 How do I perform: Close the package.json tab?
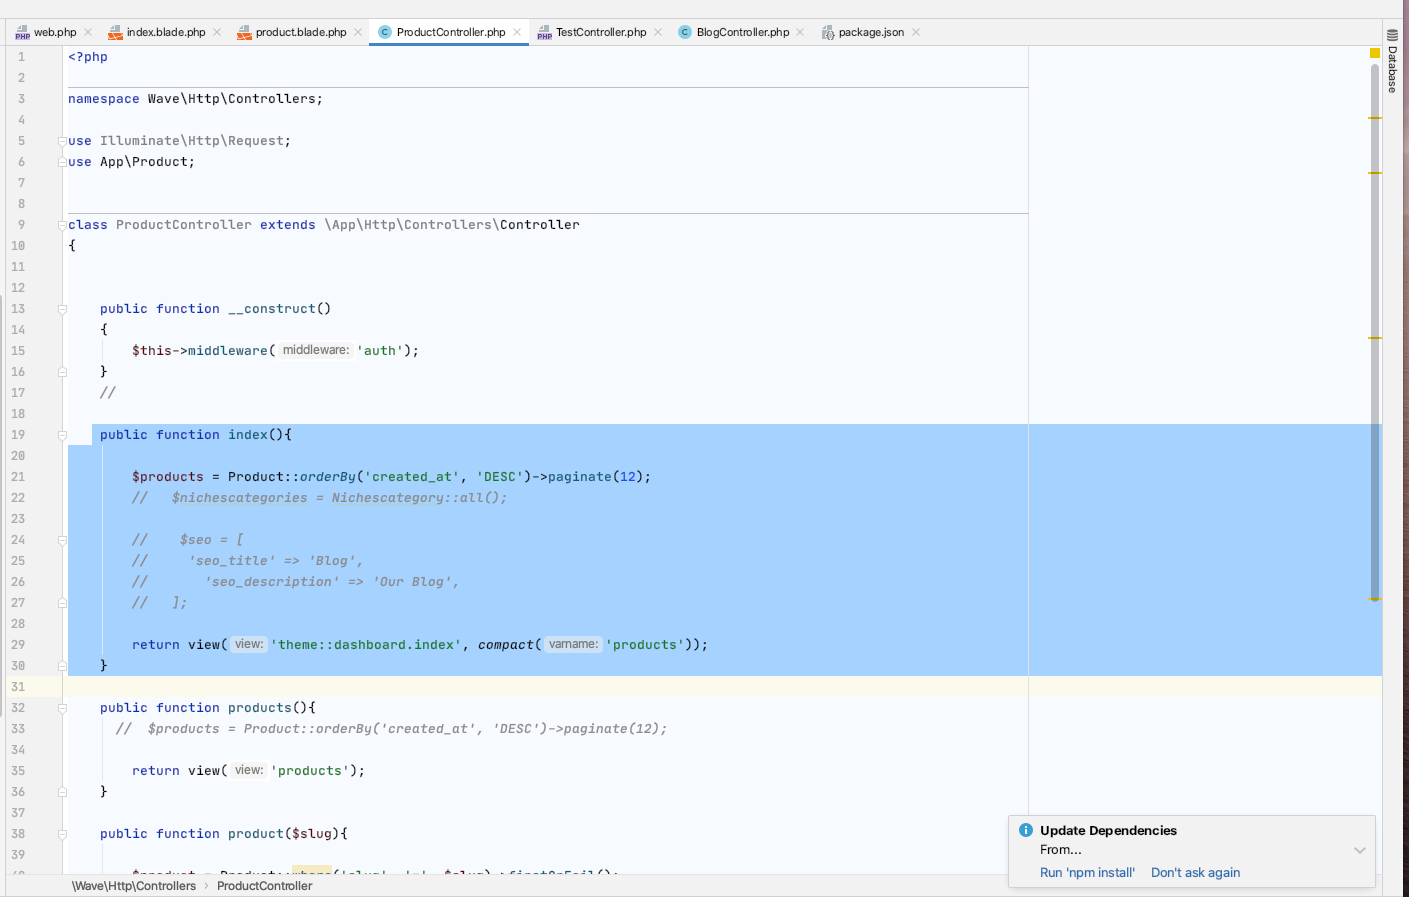click(x=916, y=32)
